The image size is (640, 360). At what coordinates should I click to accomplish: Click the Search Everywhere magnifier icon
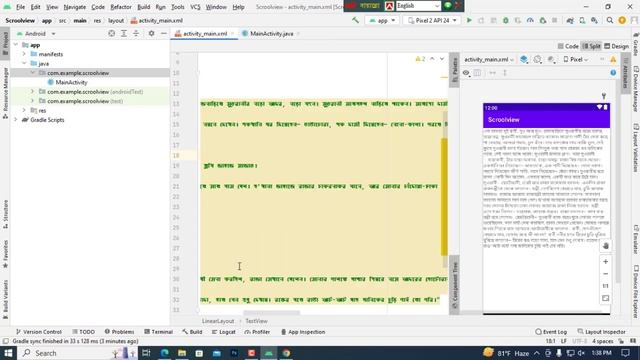coord(610,20)
